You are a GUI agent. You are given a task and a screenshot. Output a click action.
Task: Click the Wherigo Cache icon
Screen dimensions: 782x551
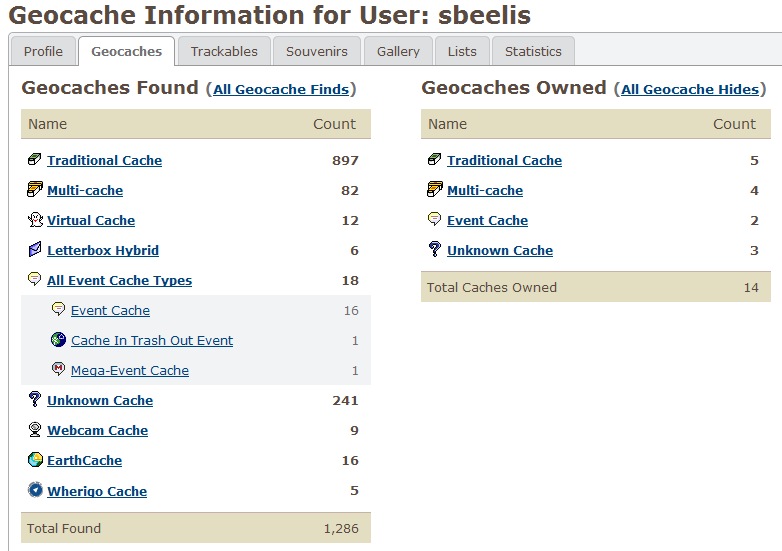(x=35, y=490)
